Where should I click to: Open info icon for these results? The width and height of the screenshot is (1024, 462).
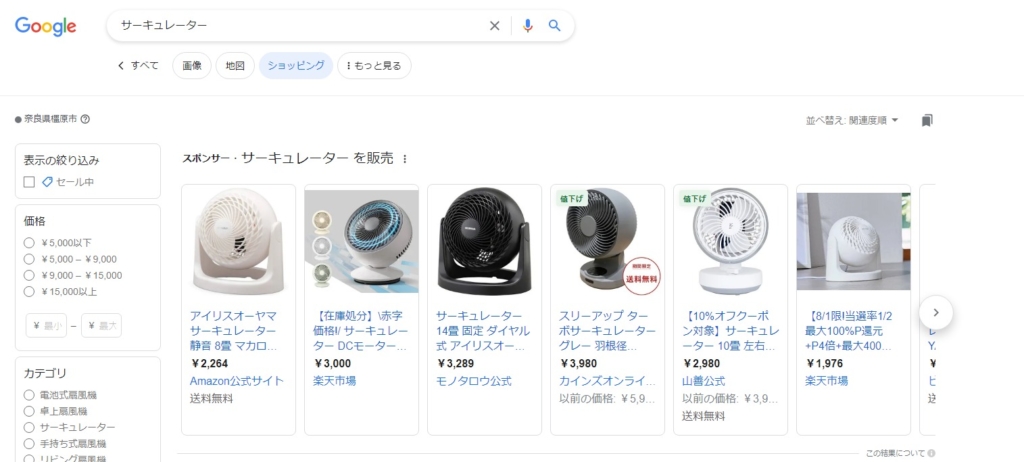(931, 453)
